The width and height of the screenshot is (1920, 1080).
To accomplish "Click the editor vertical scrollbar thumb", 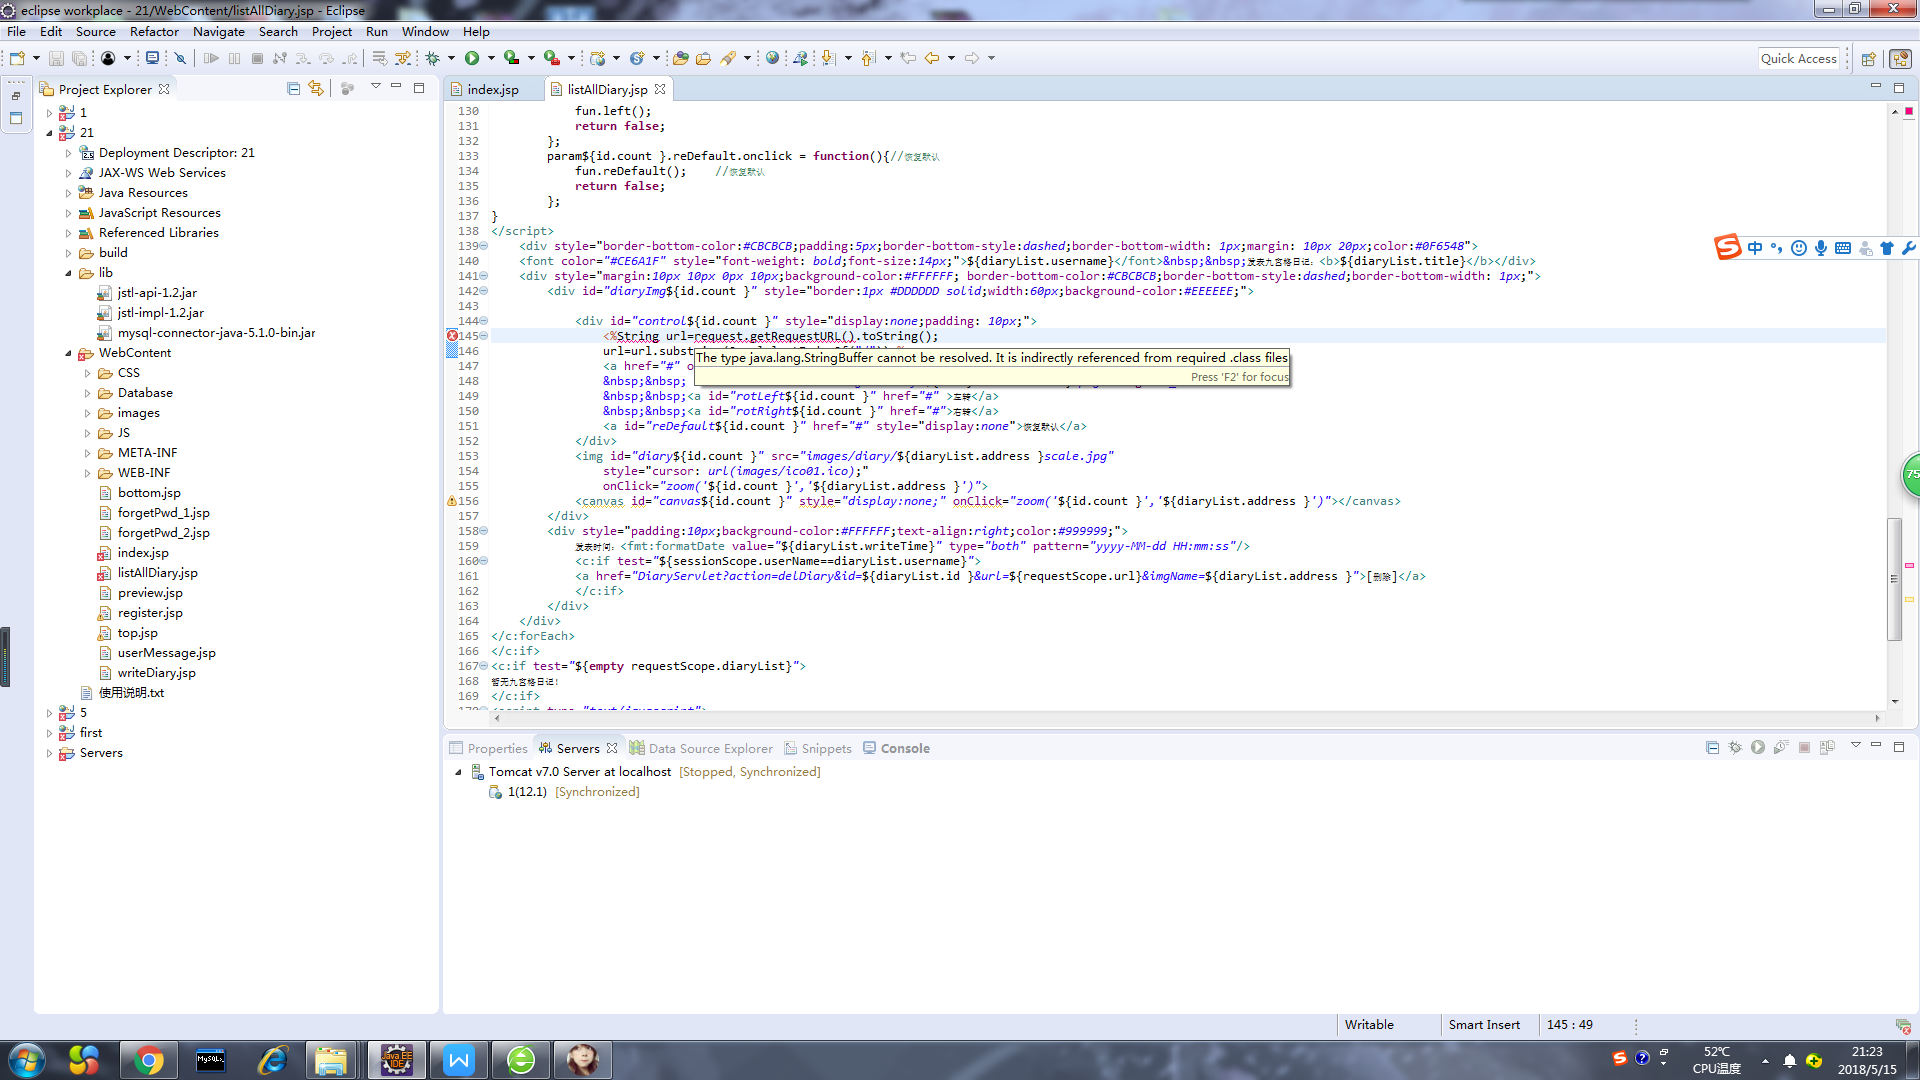I will point(1893,578).
